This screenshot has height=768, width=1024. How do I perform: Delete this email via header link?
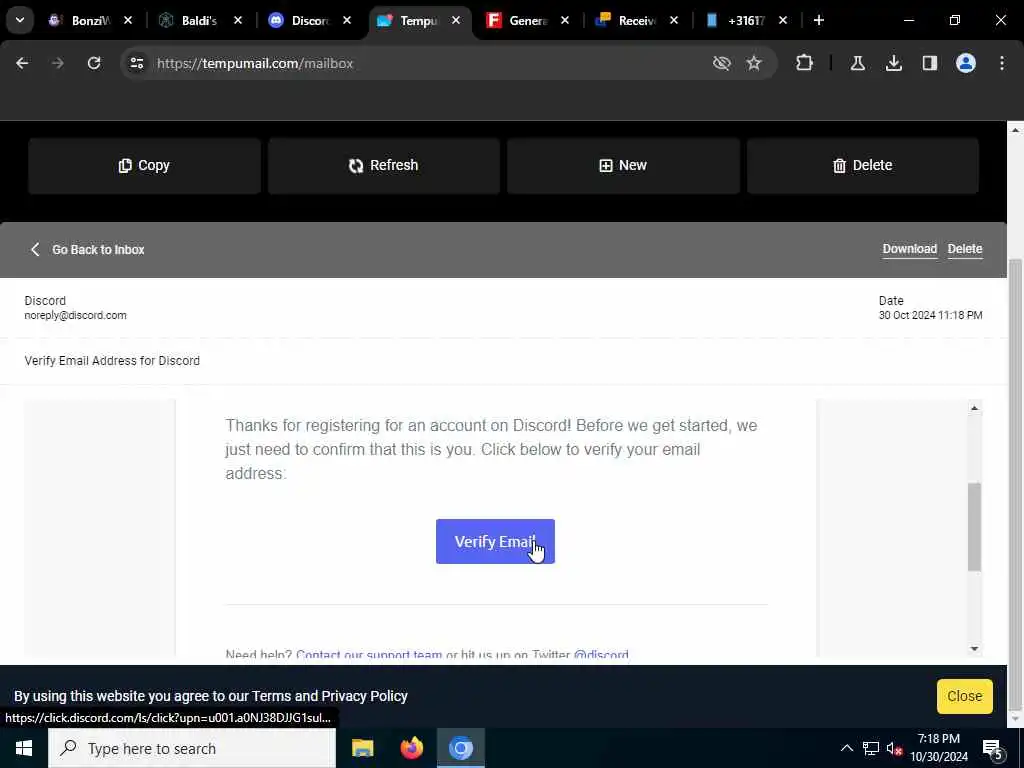tap(965, 249)
